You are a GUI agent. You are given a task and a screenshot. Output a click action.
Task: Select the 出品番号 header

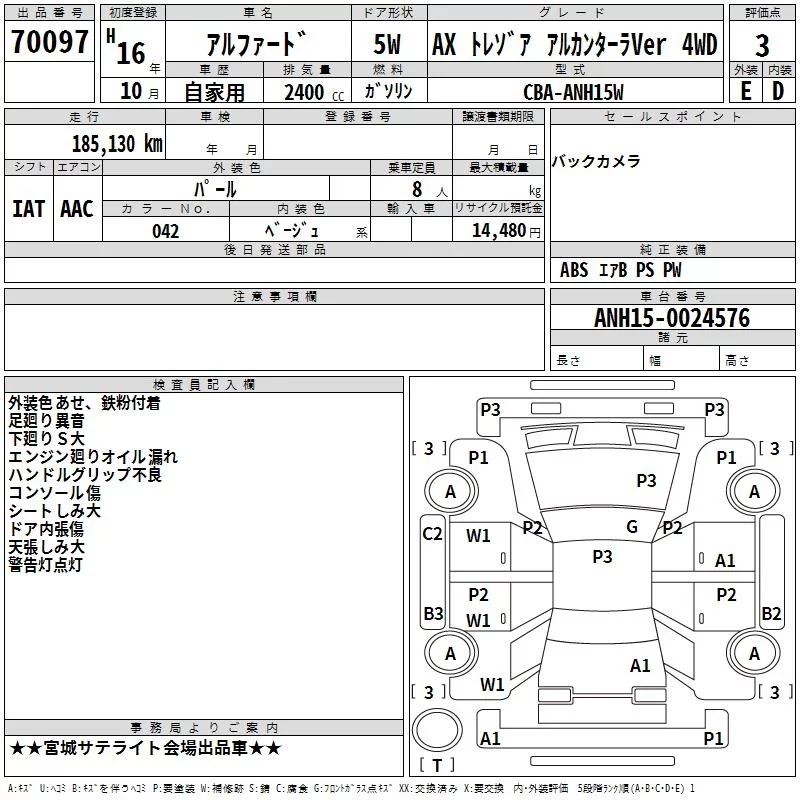[x=49, y=13]
